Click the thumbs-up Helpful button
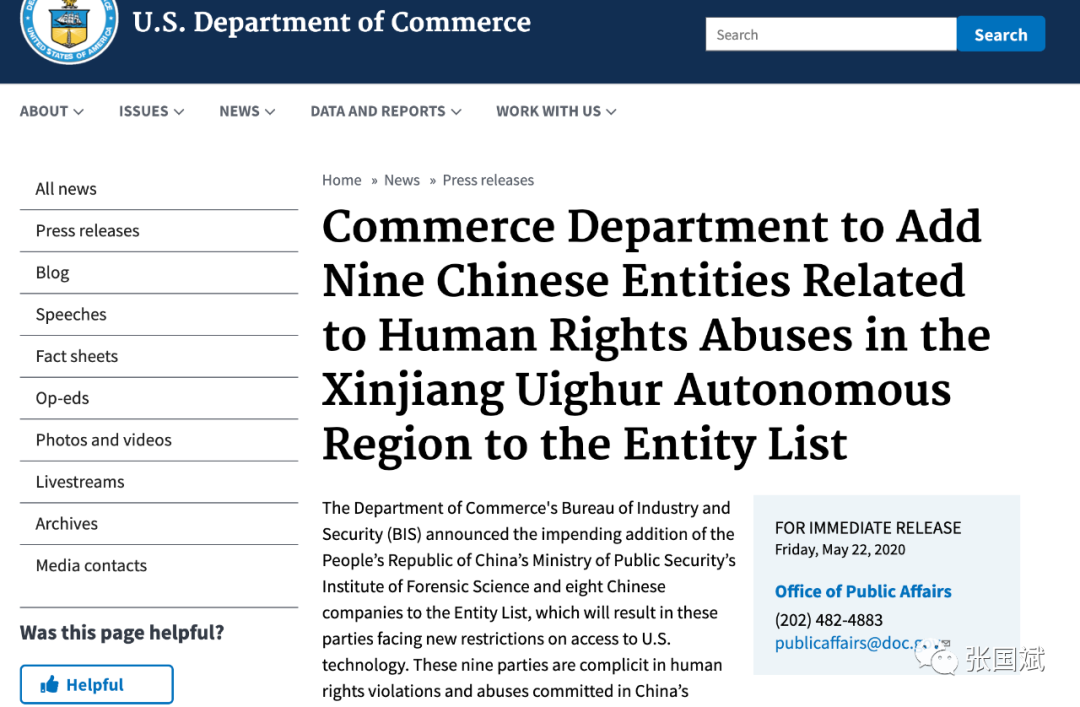 tap(96, 685)
